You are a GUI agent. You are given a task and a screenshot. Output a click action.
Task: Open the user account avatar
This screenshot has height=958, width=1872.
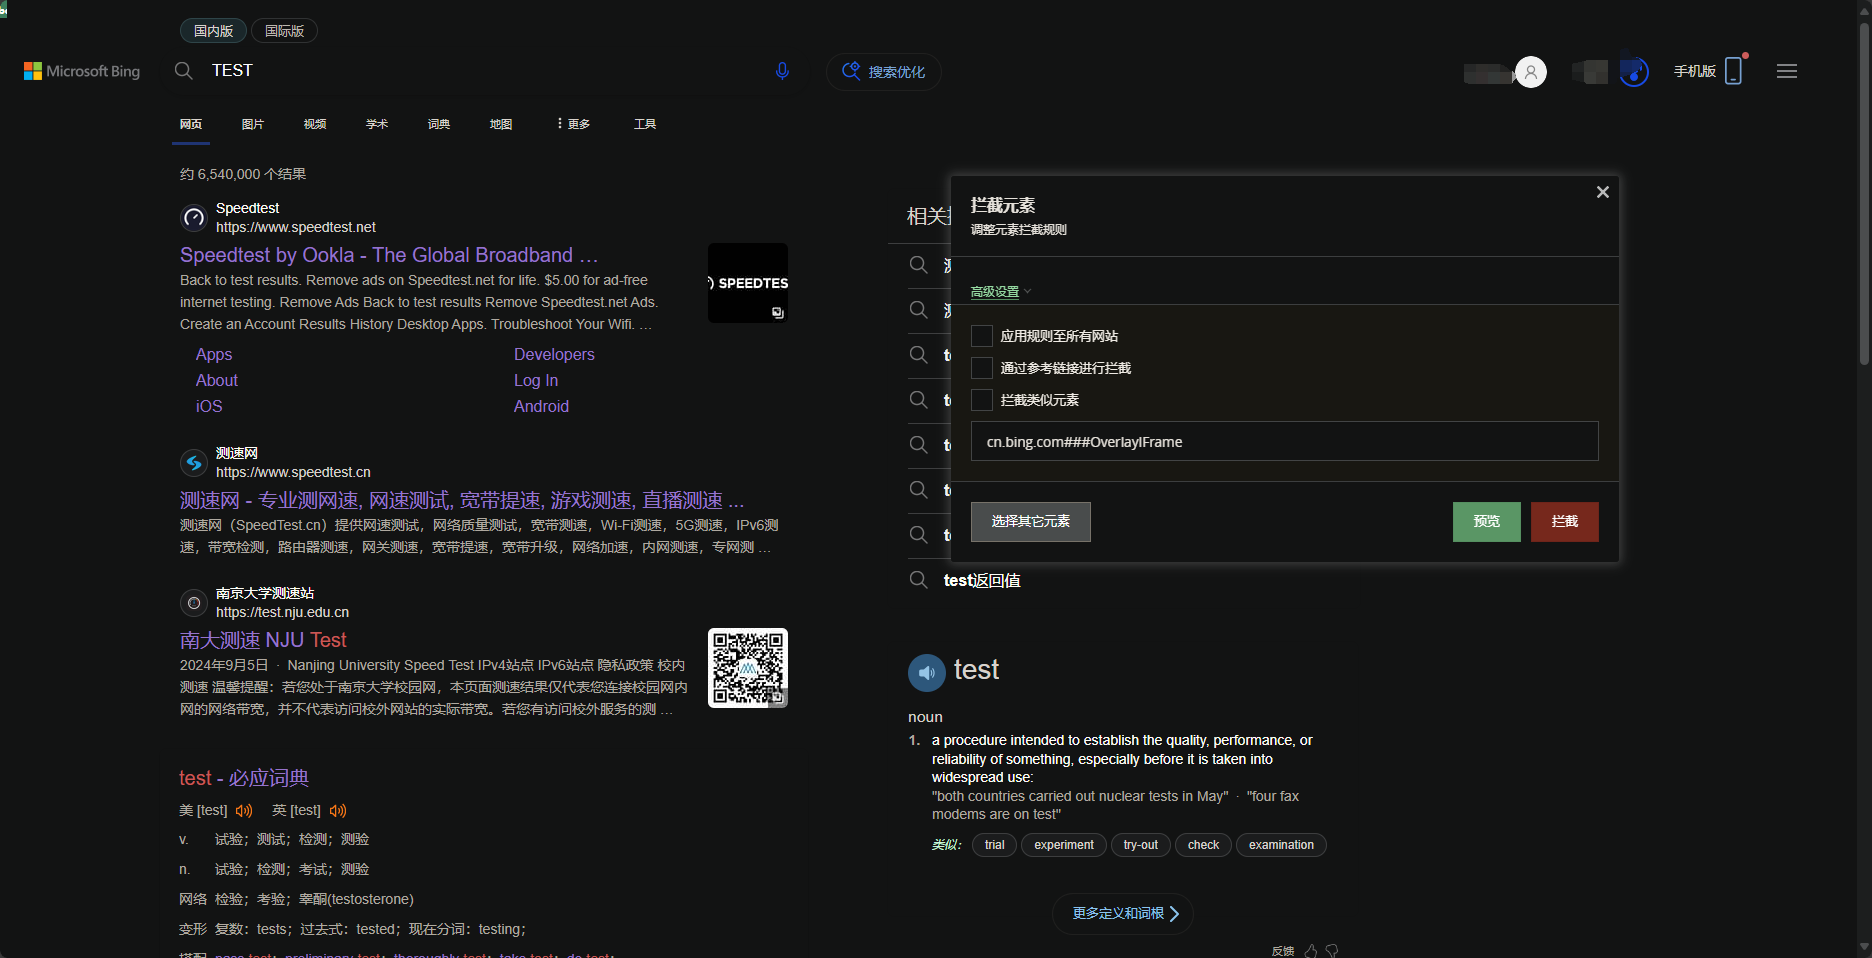click(x=1531, y=72)
